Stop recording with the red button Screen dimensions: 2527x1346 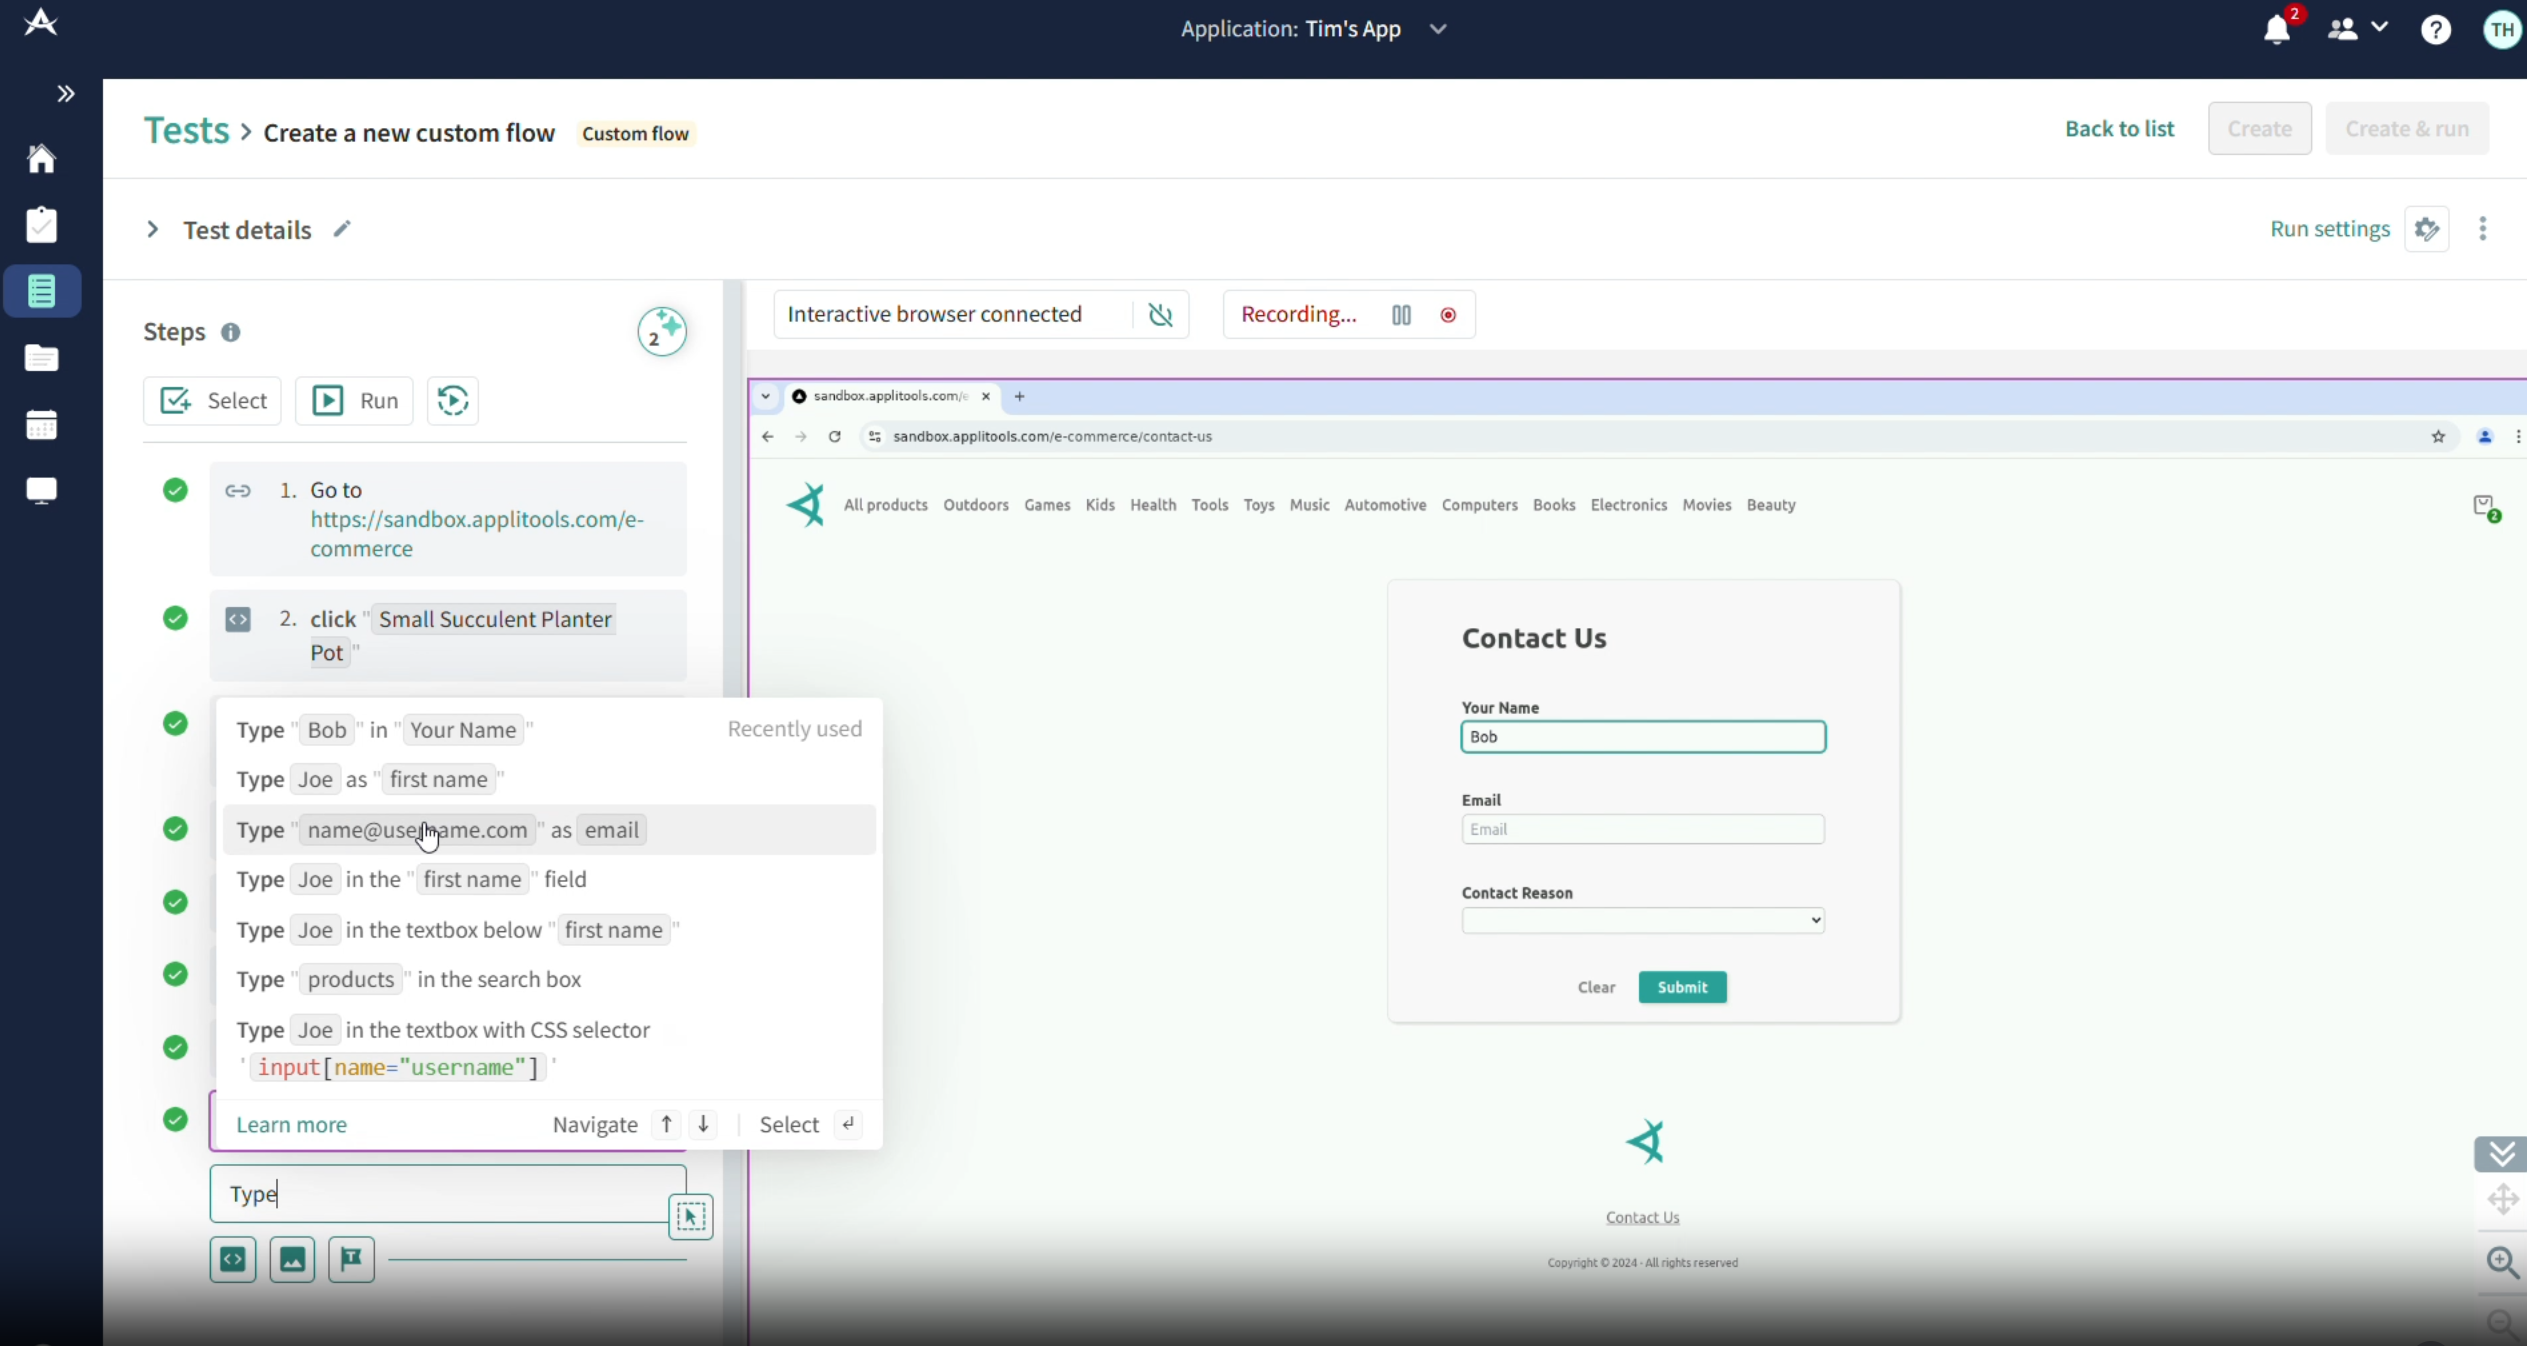(x=1448, y=315)
